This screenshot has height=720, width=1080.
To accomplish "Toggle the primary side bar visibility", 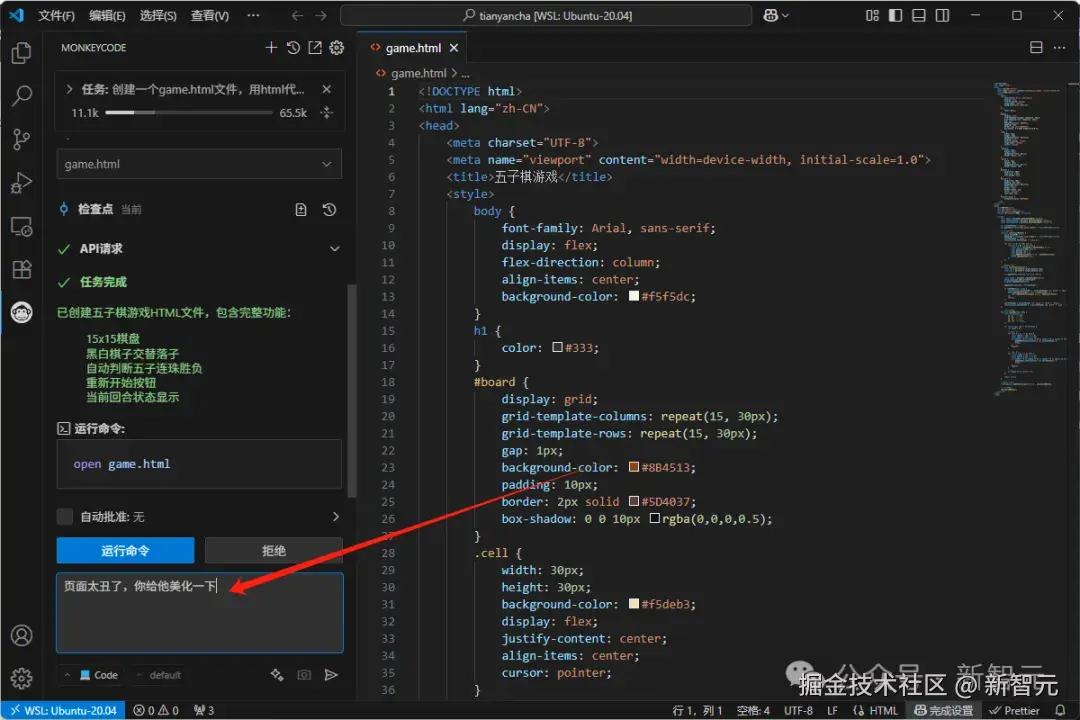I will (x=895, y=15).
